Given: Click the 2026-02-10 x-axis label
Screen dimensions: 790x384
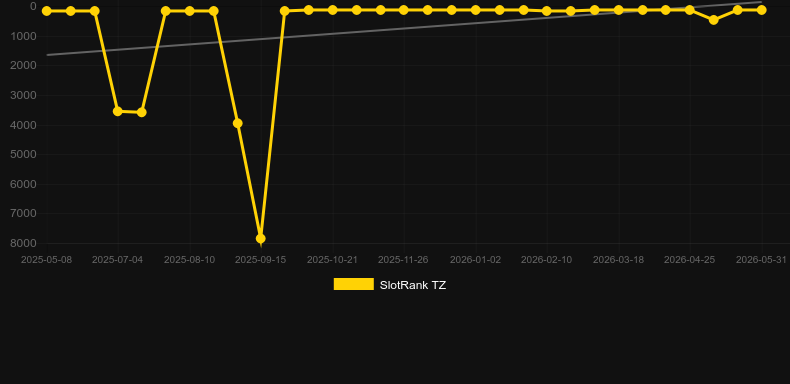Looking at the screenshot, I should click(547, 260).
